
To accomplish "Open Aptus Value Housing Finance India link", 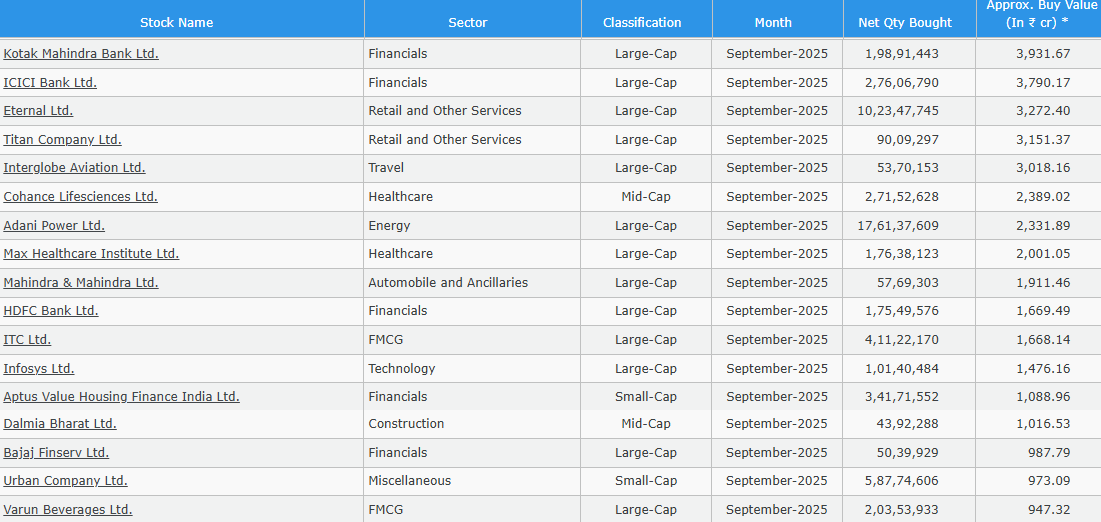I will click(121, 397).
